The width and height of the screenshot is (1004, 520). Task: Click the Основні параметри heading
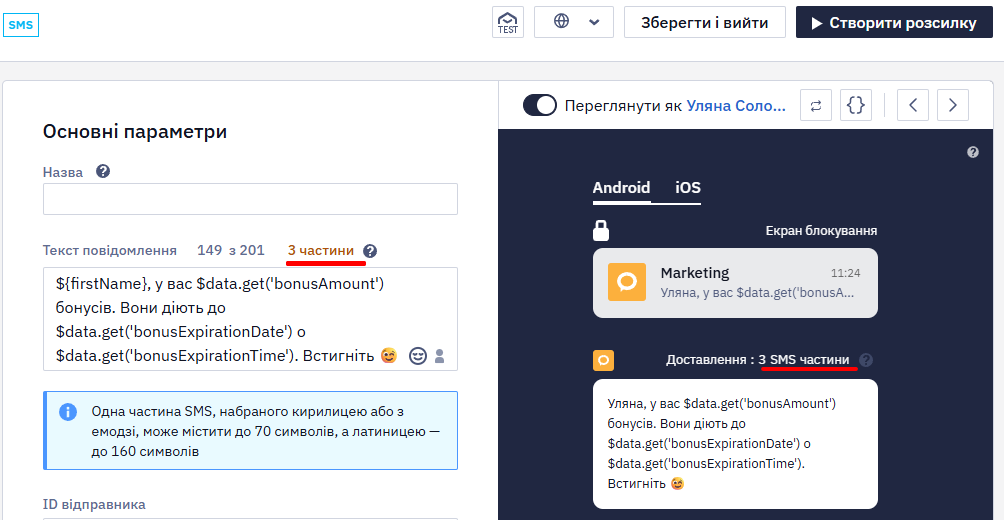point(135,131)
